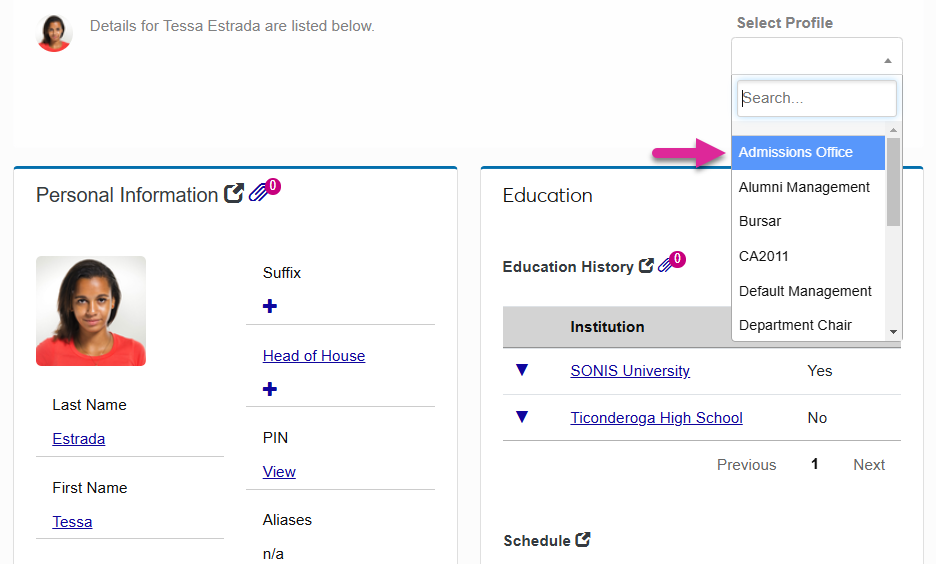Focus the profile Search input field

816,98
